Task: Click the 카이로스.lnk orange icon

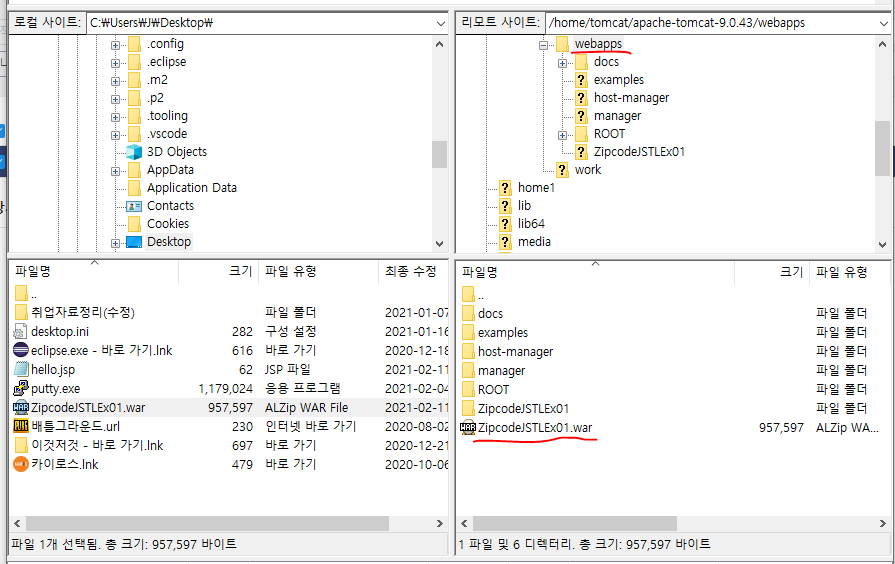Action: click(21, 464)
